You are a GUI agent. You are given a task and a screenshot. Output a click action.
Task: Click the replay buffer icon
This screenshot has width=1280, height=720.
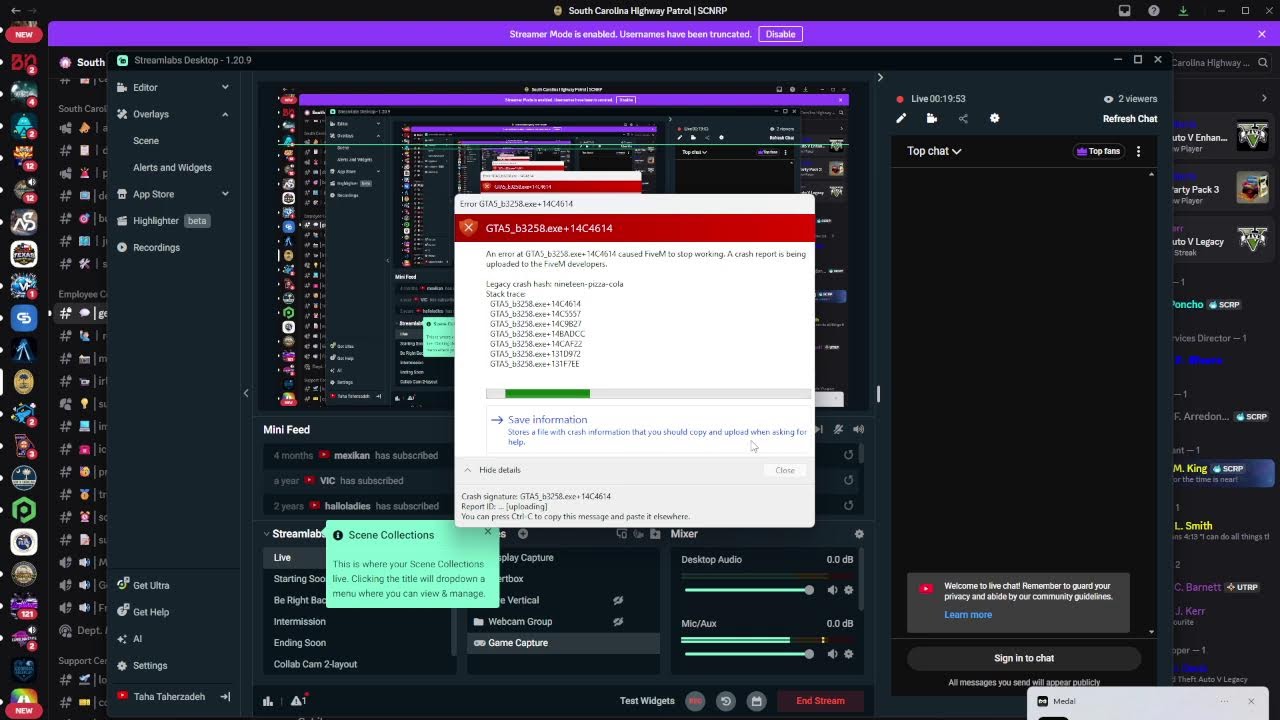tap(726, 701)
